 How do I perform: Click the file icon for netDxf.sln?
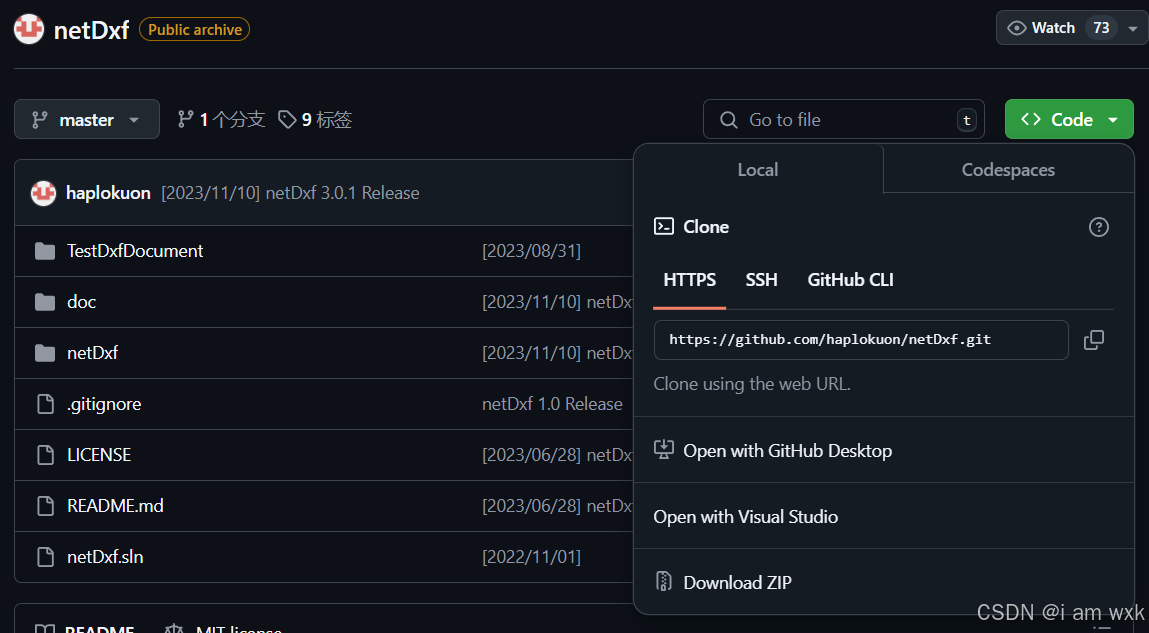45,557
